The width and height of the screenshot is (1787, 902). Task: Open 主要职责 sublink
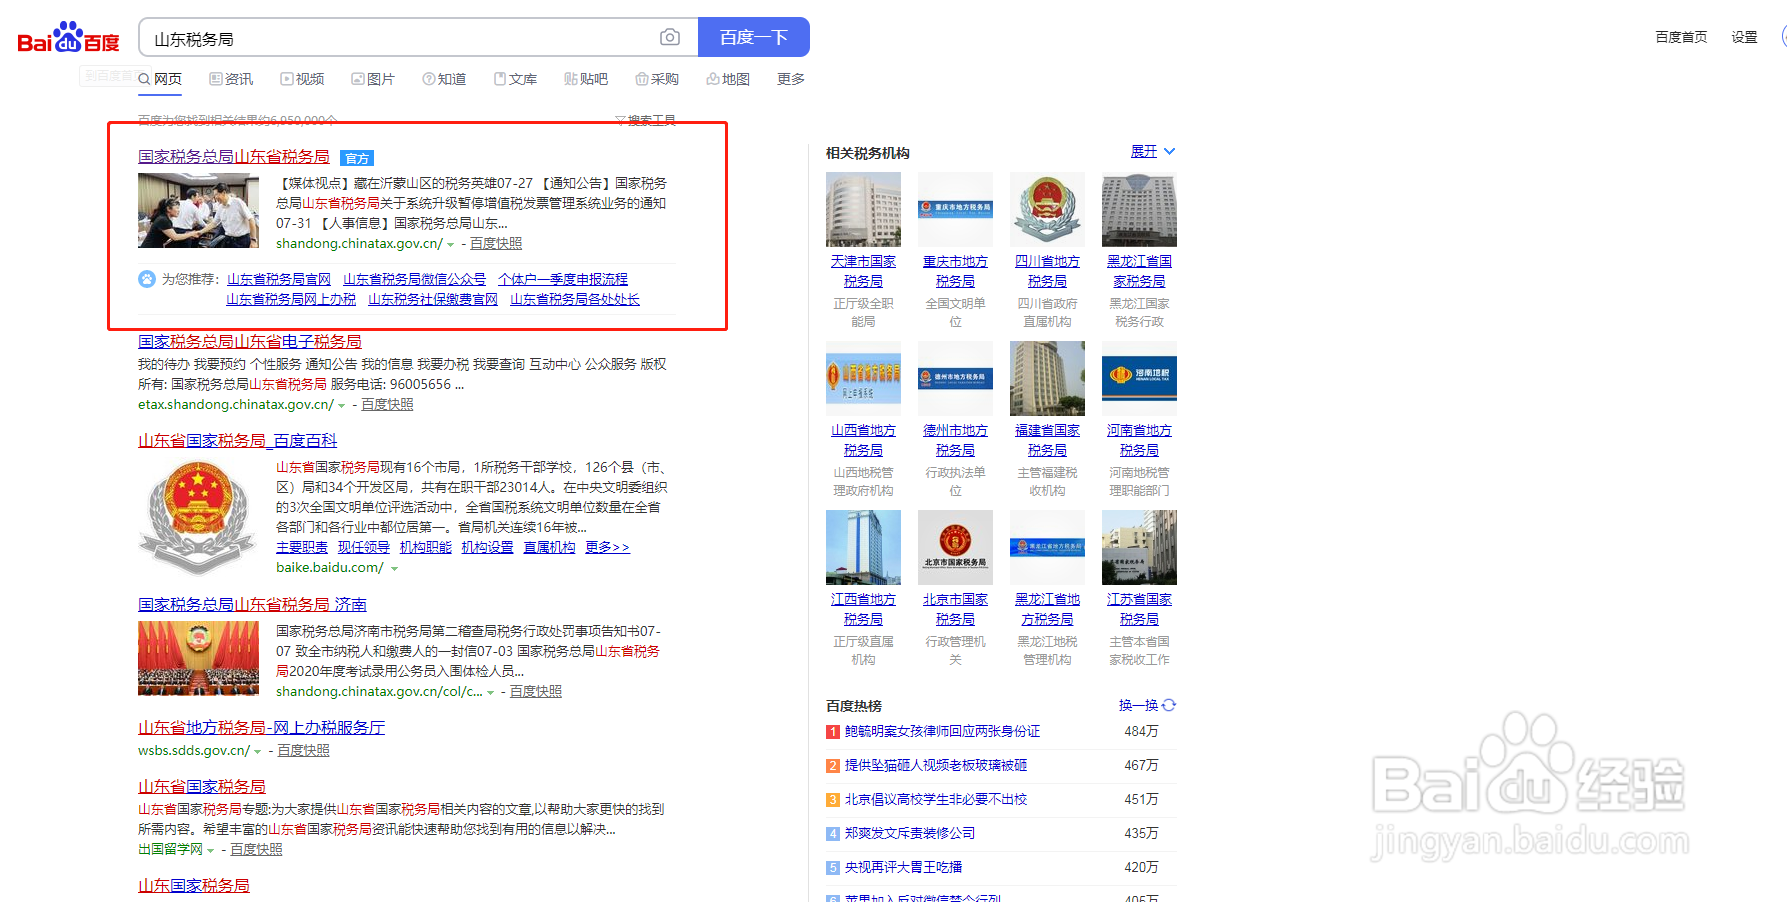pyautogui.click(x=302, y=547)
